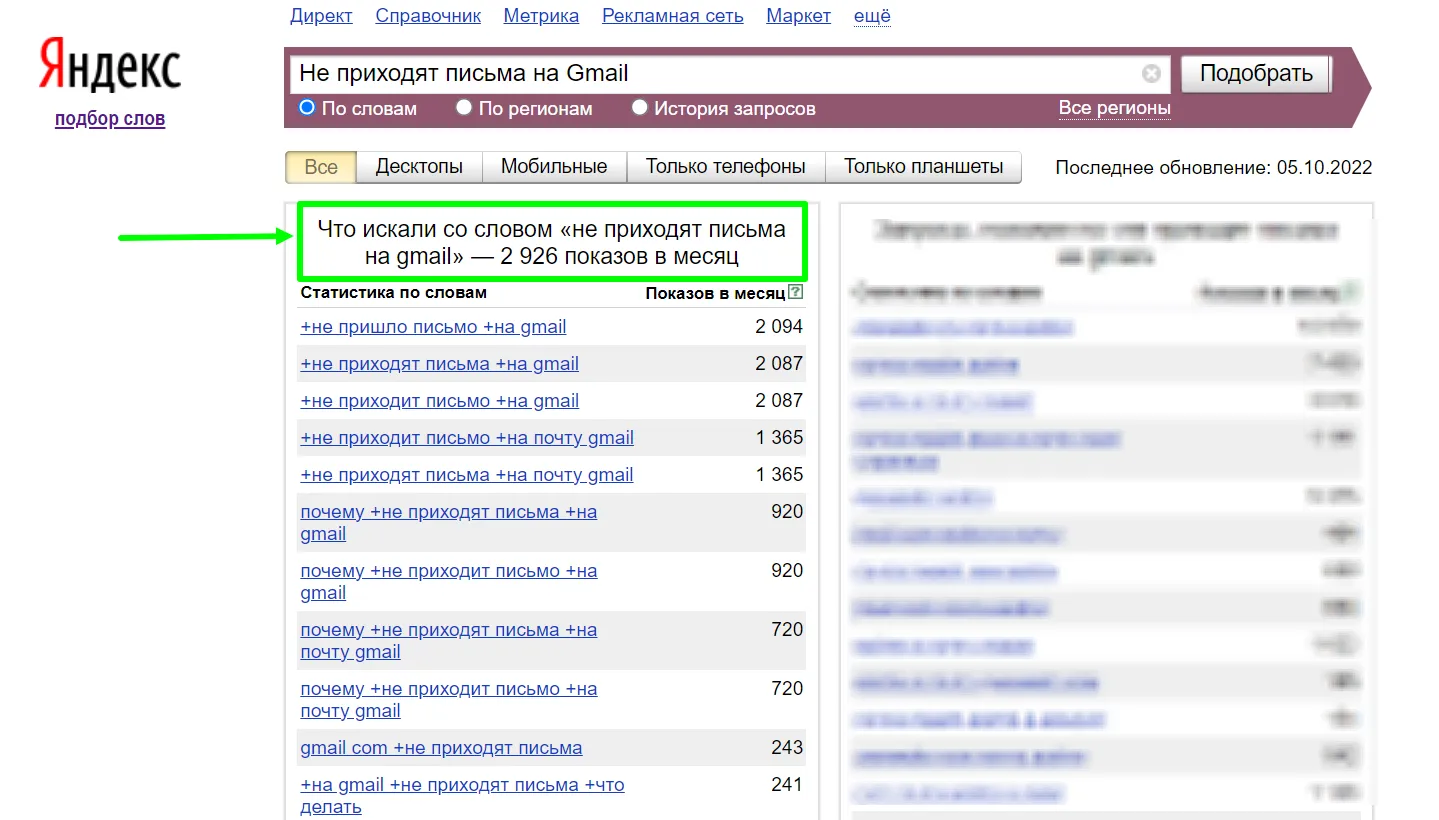Viewport: 1439px width, 820px height.
Task: Switch to the Только телефоны tab
Action: coord(725,167)
